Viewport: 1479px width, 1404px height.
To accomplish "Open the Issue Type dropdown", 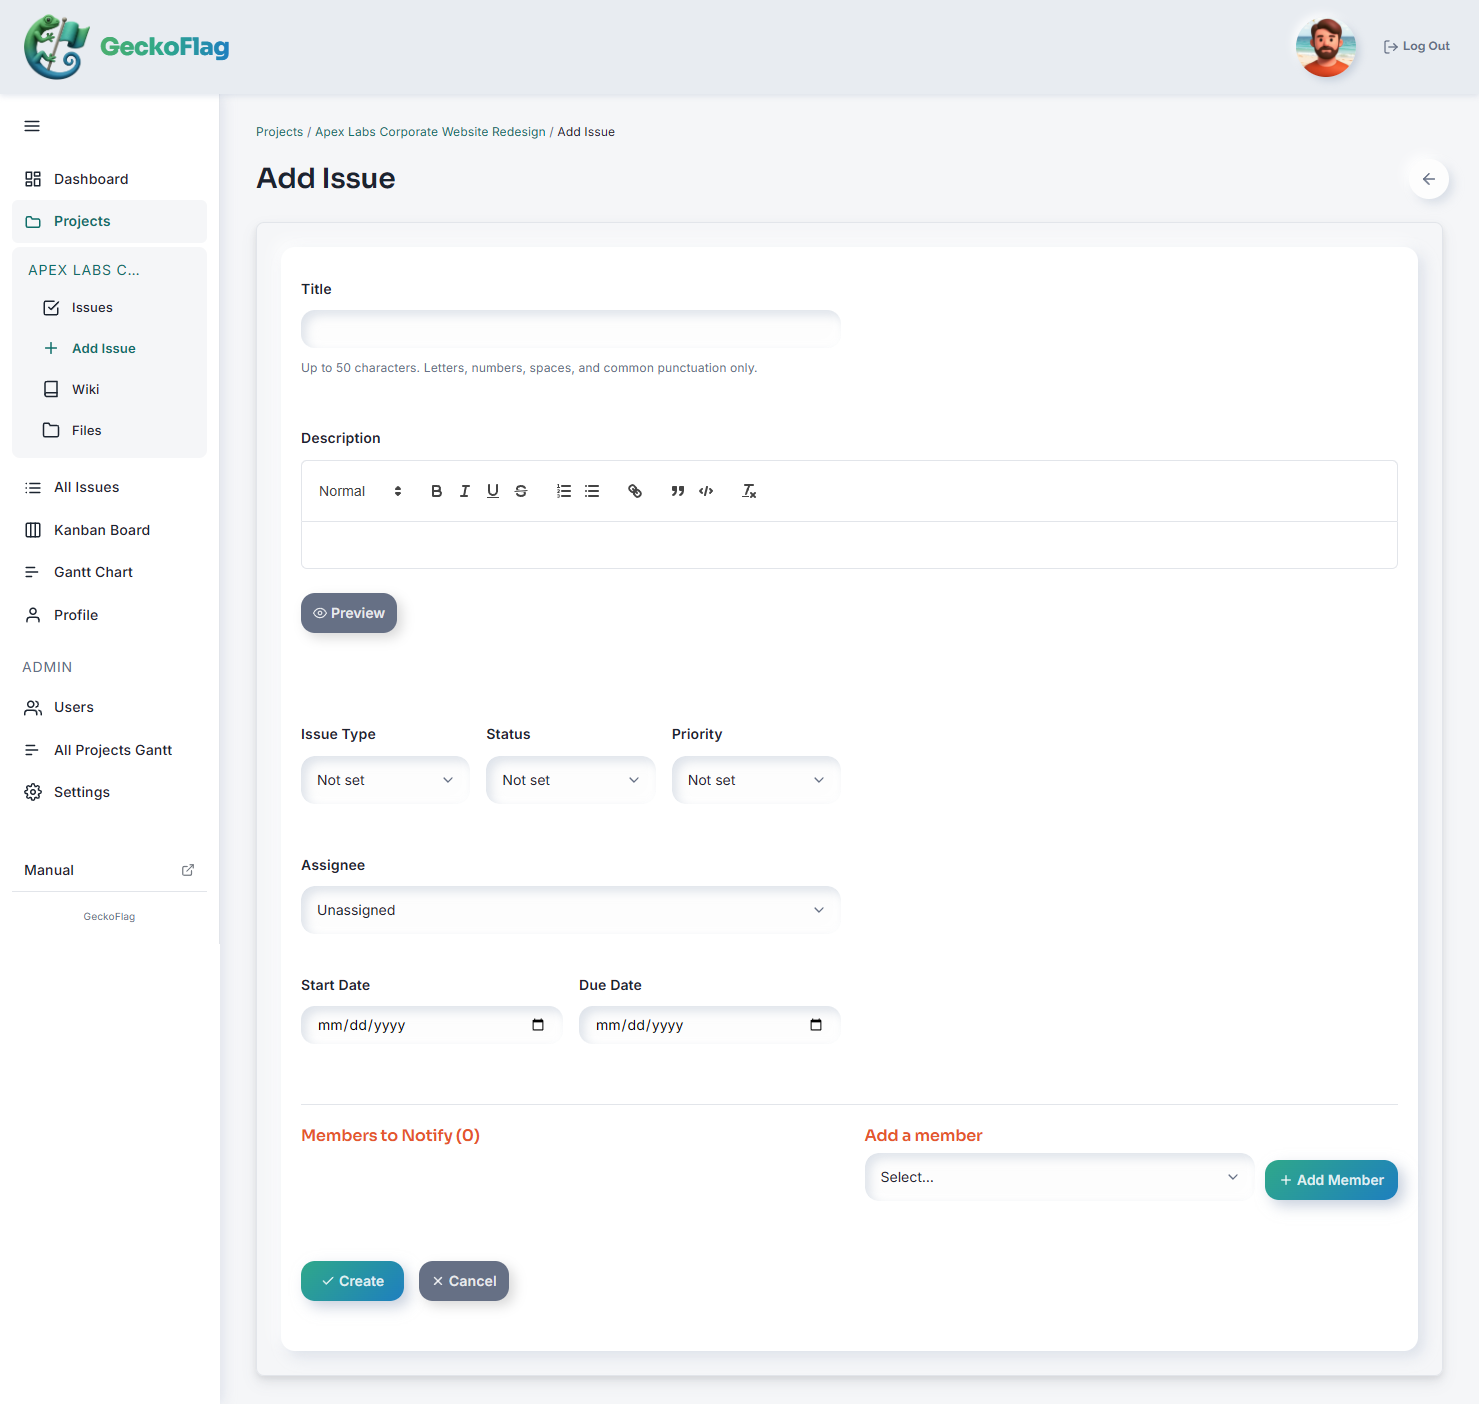I will pos(385,780).
